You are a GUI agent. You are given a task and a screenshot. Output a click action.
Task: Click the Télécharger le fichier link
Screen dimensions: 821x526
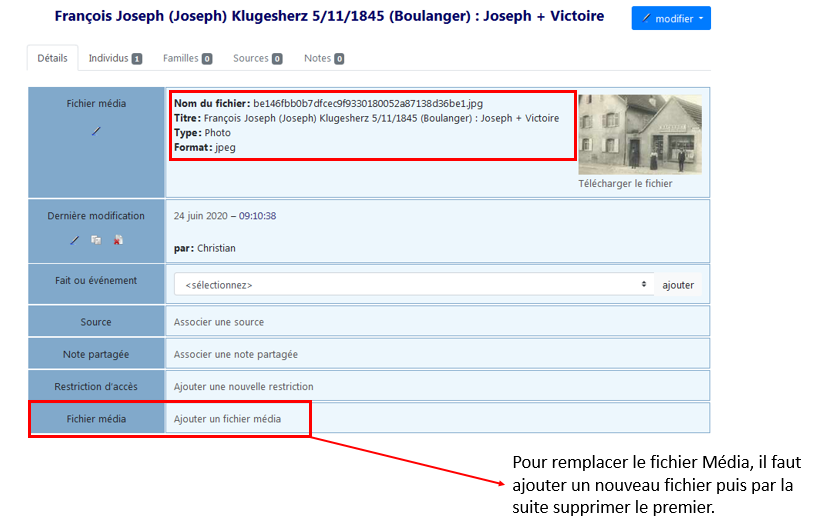click(625, 183)
